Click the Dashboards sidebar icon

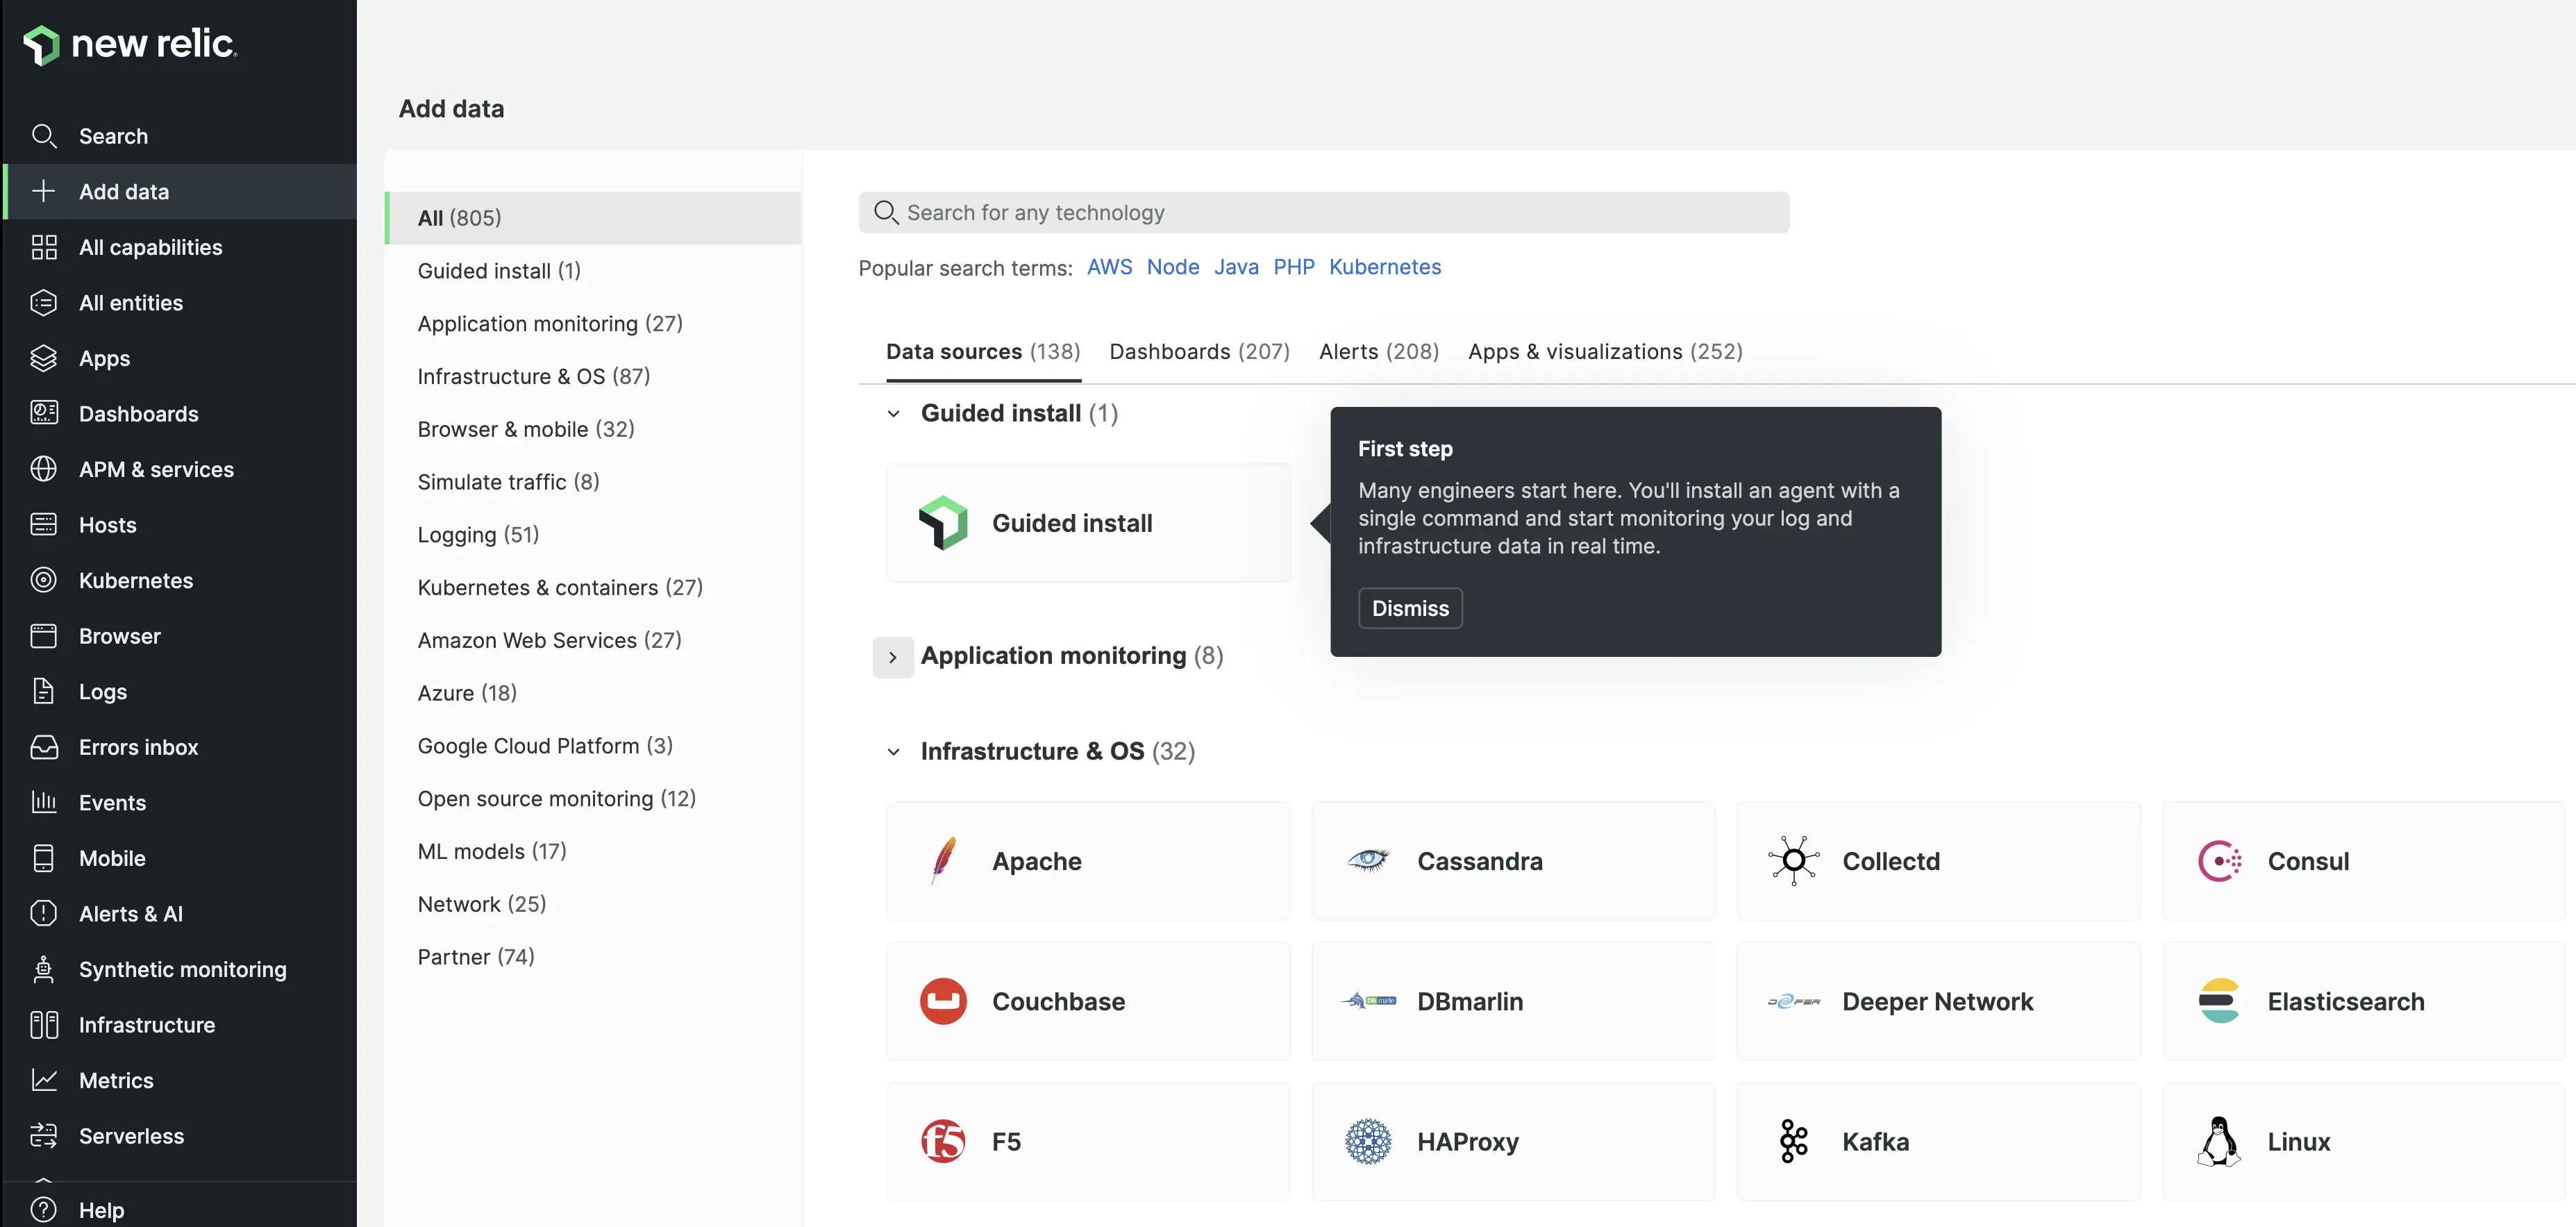[x=45, y=413]
